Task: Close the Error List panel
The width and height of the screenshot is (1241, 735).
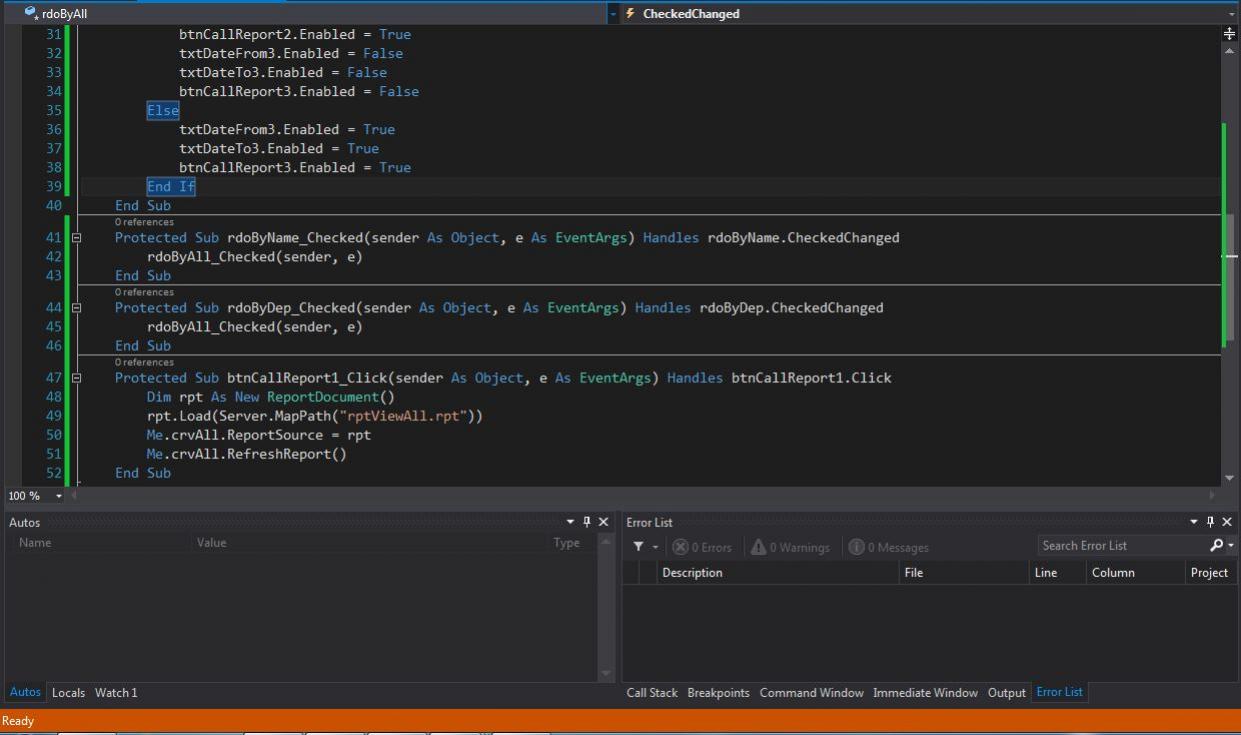Action: click(1227, 522)
